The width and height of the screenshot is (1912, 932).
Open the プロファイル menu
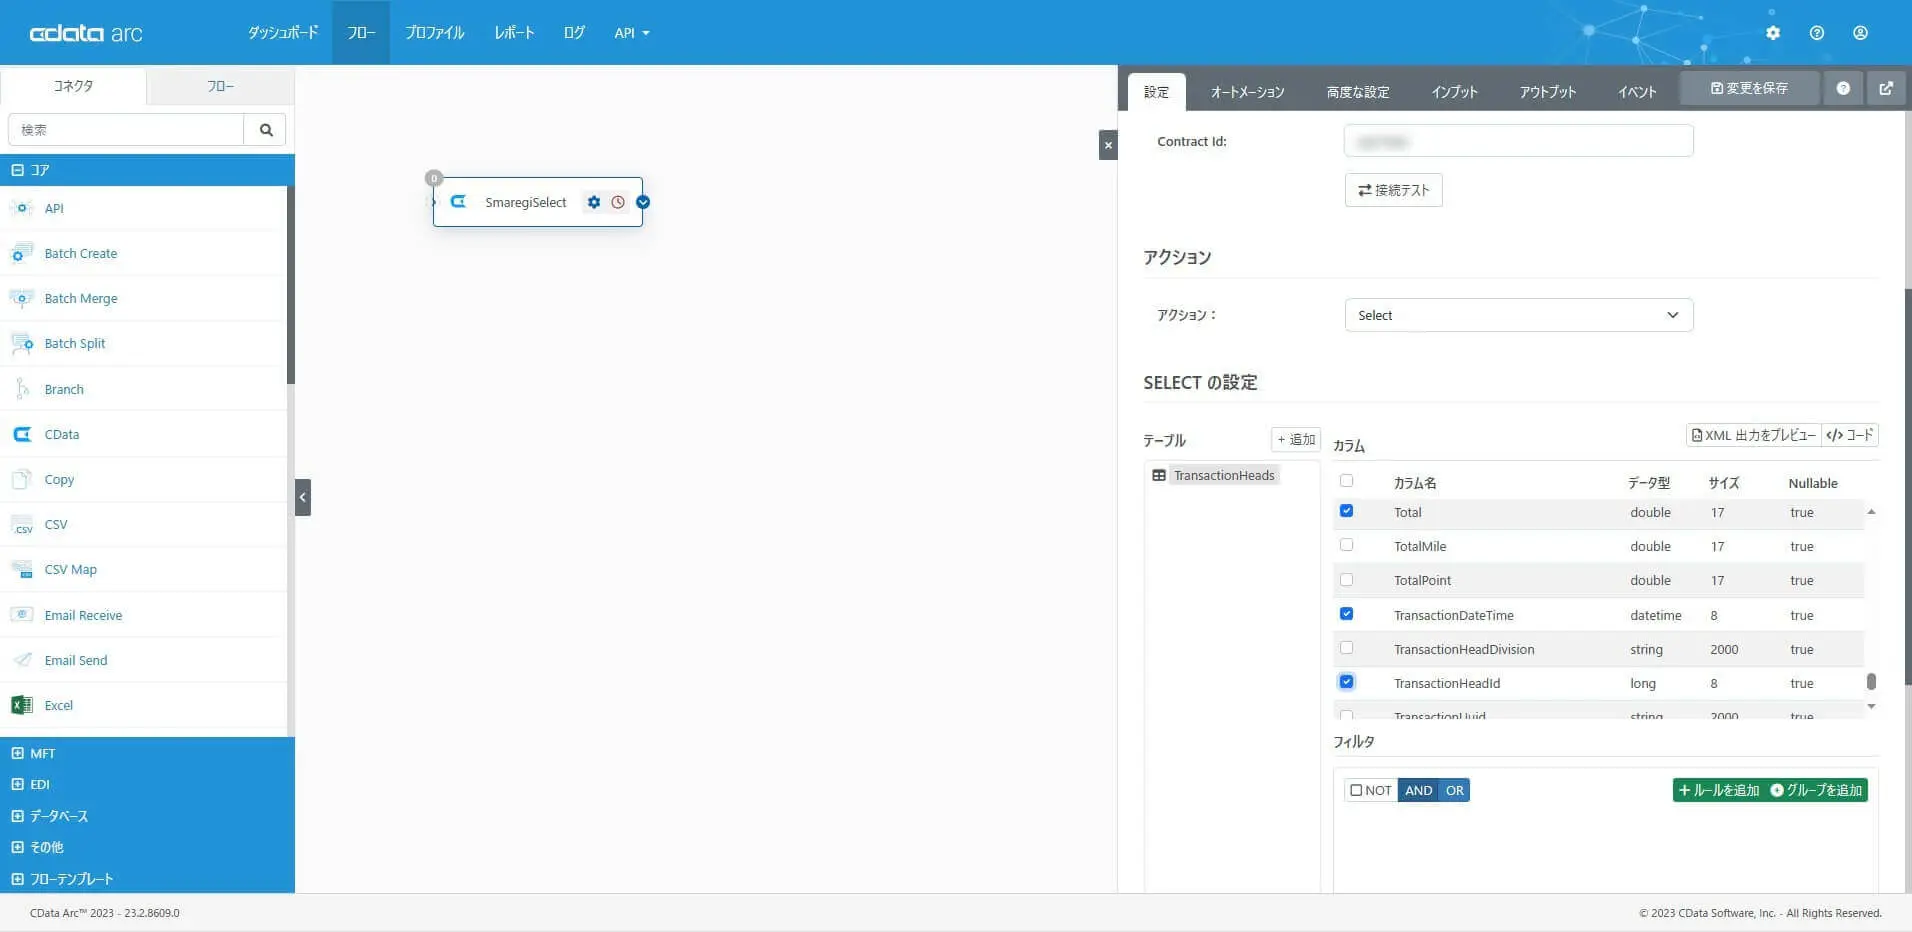tap(434, 33)
